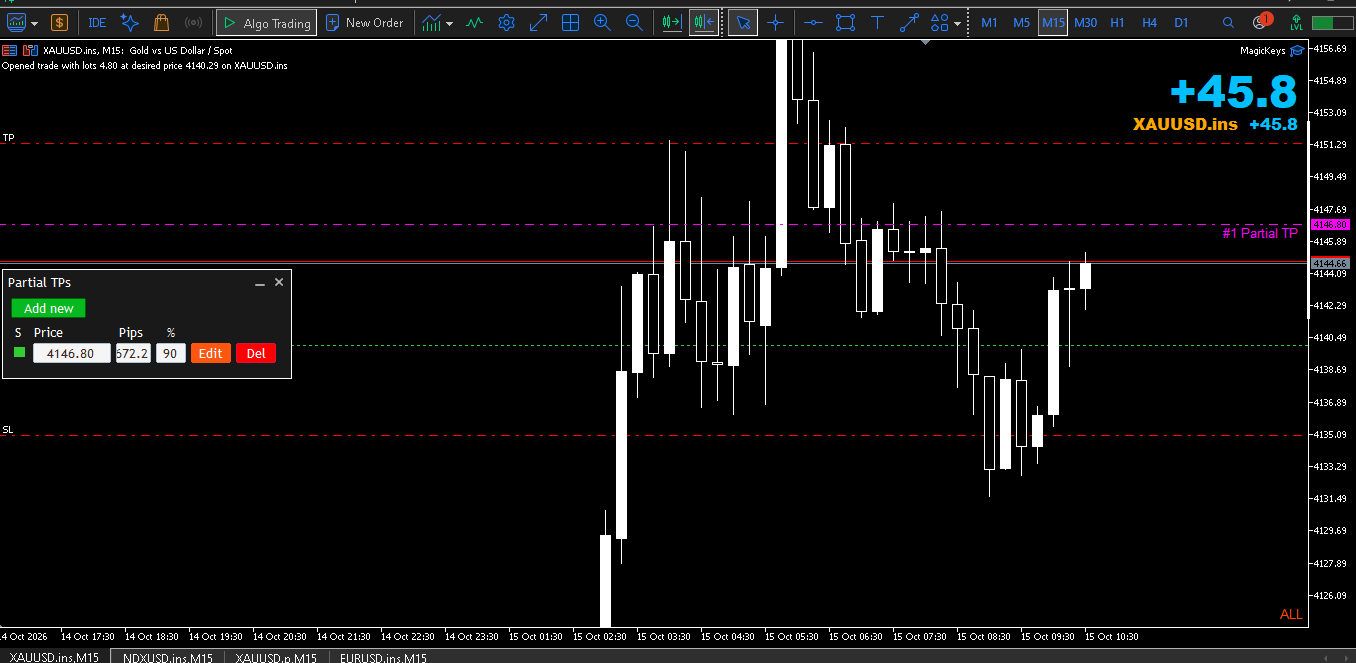Image resolution: width=1356 pixels, height=663 pixels.
Task: Toggle Algo Trading
Action: coord(267,22)
